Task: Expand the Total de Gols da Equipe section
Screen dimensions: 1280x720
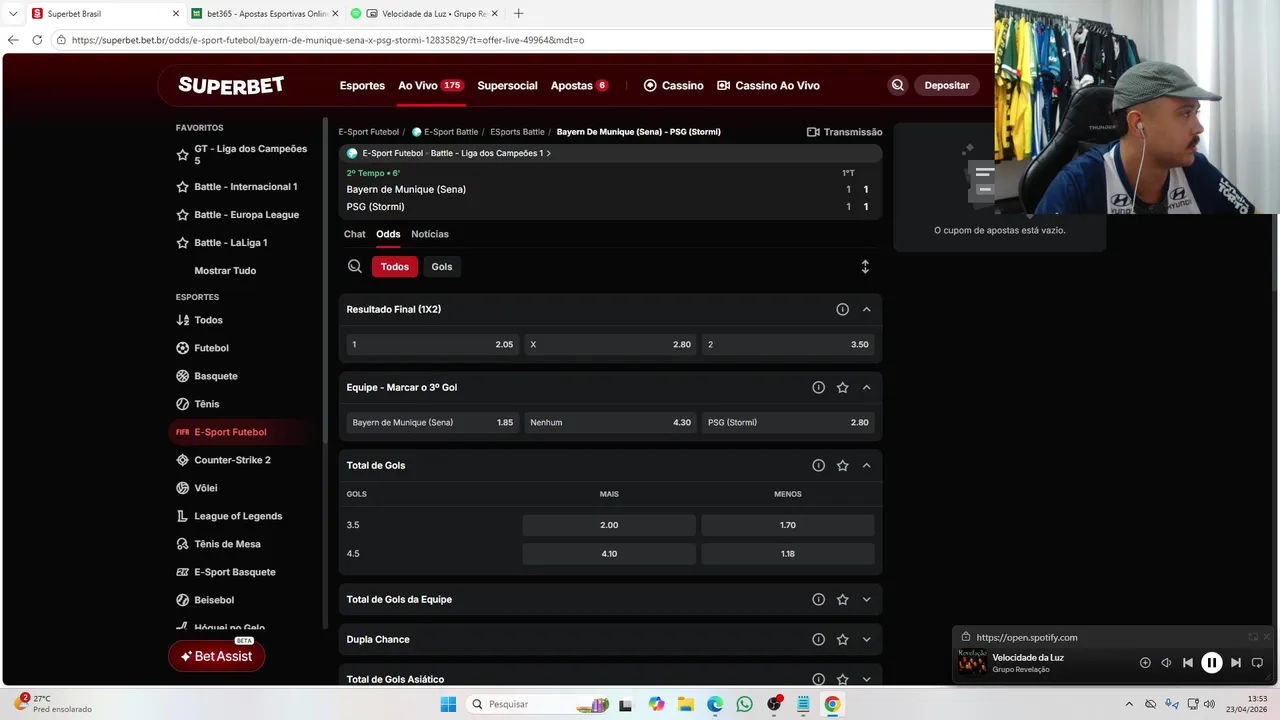Action: tap(867, 599)
